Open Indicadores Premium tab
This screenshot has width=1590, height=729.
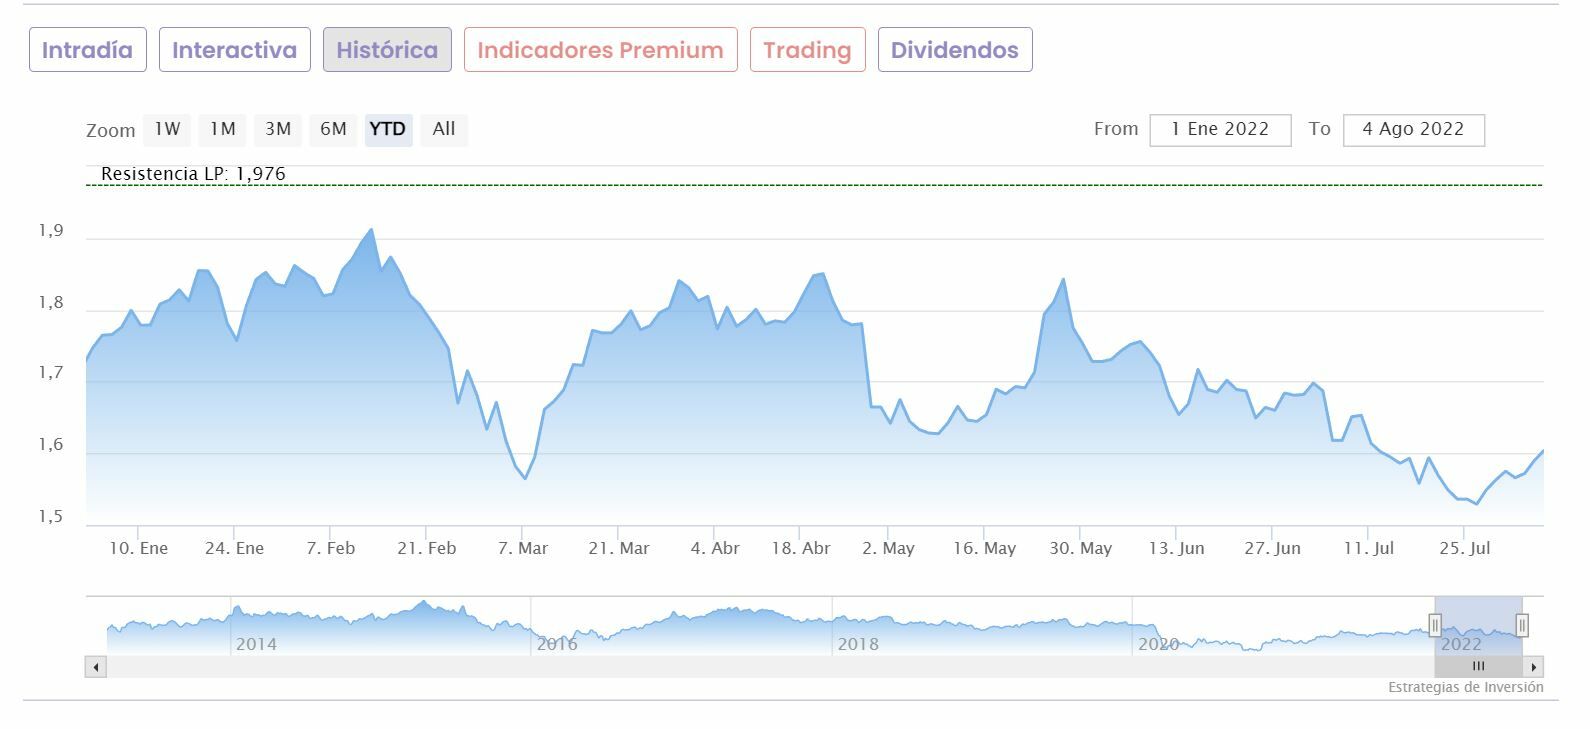600,50
